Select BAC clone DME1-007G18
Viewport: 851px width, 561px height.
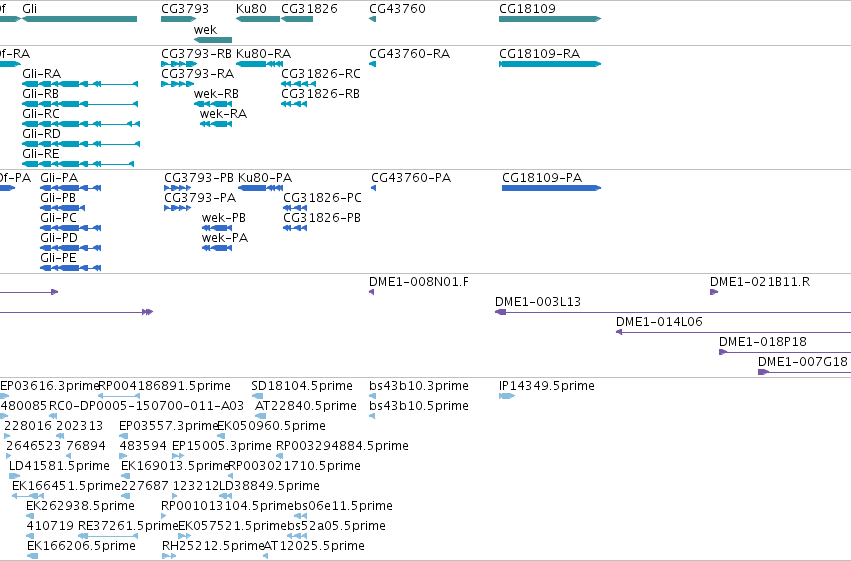(804, 372)
